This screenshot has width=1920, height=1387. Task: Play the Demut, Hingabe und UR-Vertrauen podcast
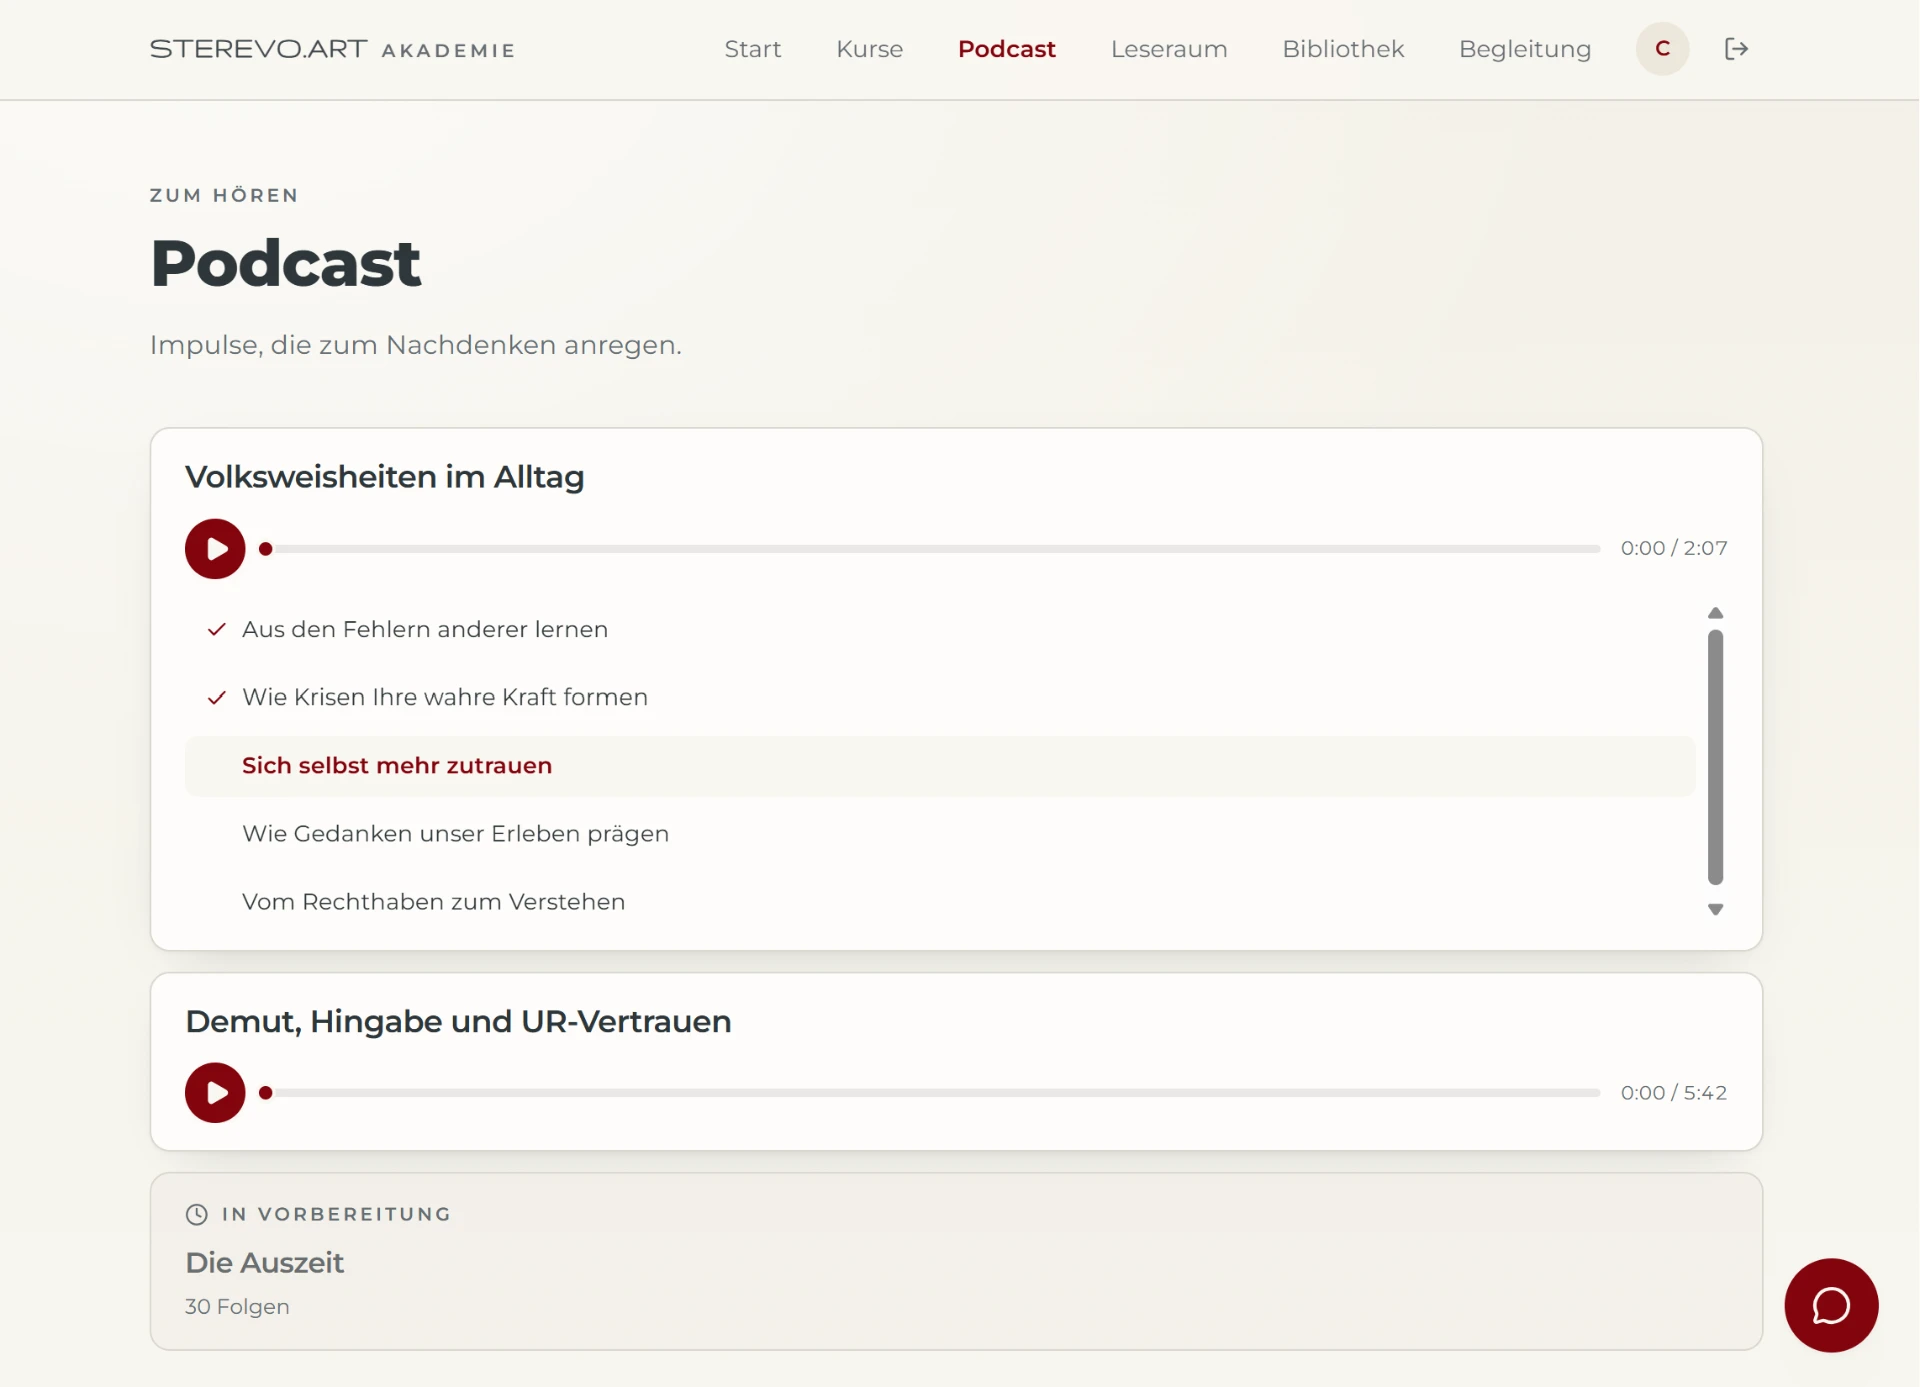click(x=215, y=1092)
